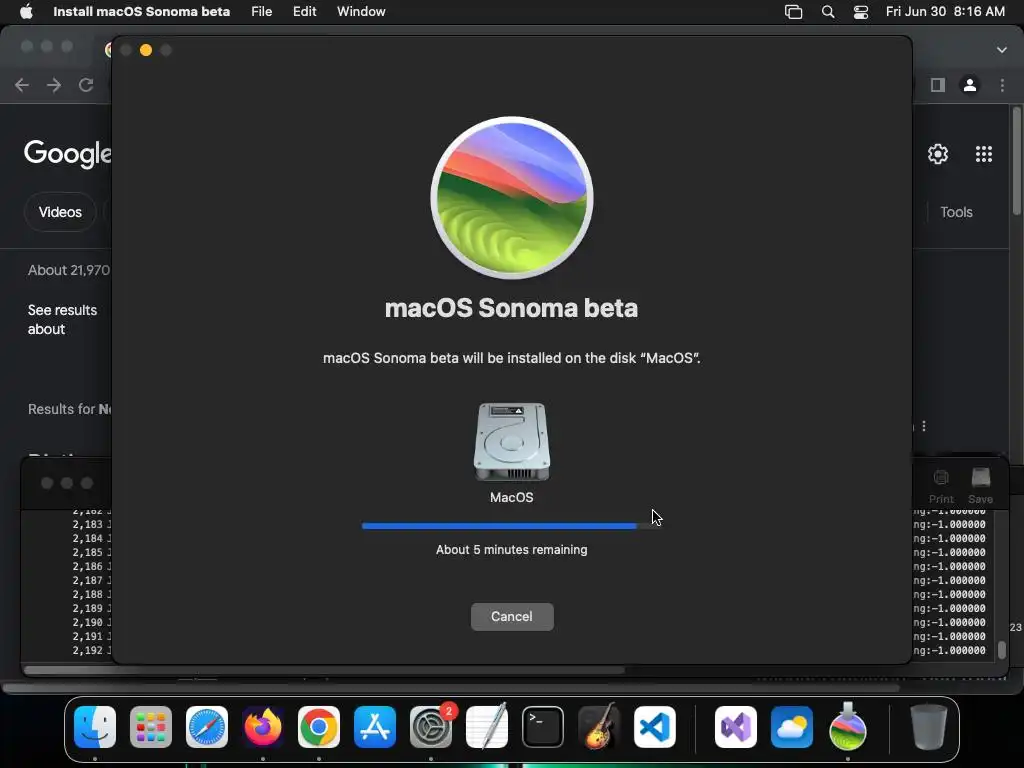This screenshot has height=768, width=1024.
Task: Open Terminal from the Dock
Action: click(x=543, y=727)
